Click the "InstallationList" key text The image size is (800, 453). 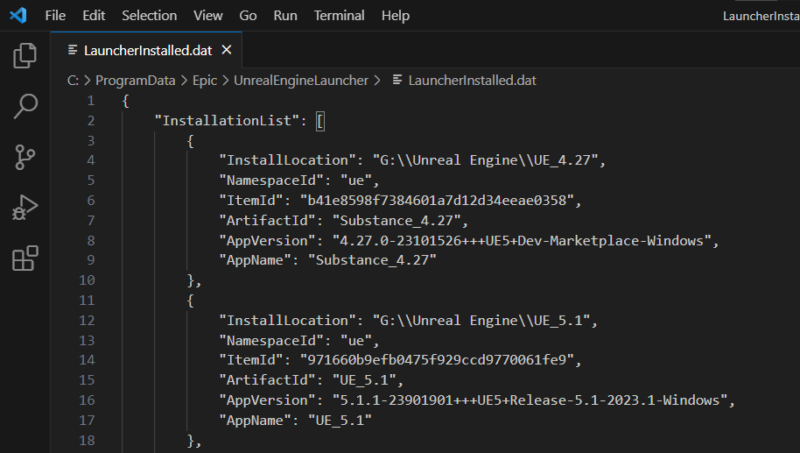pyautogui.click(x=227, y=121)
